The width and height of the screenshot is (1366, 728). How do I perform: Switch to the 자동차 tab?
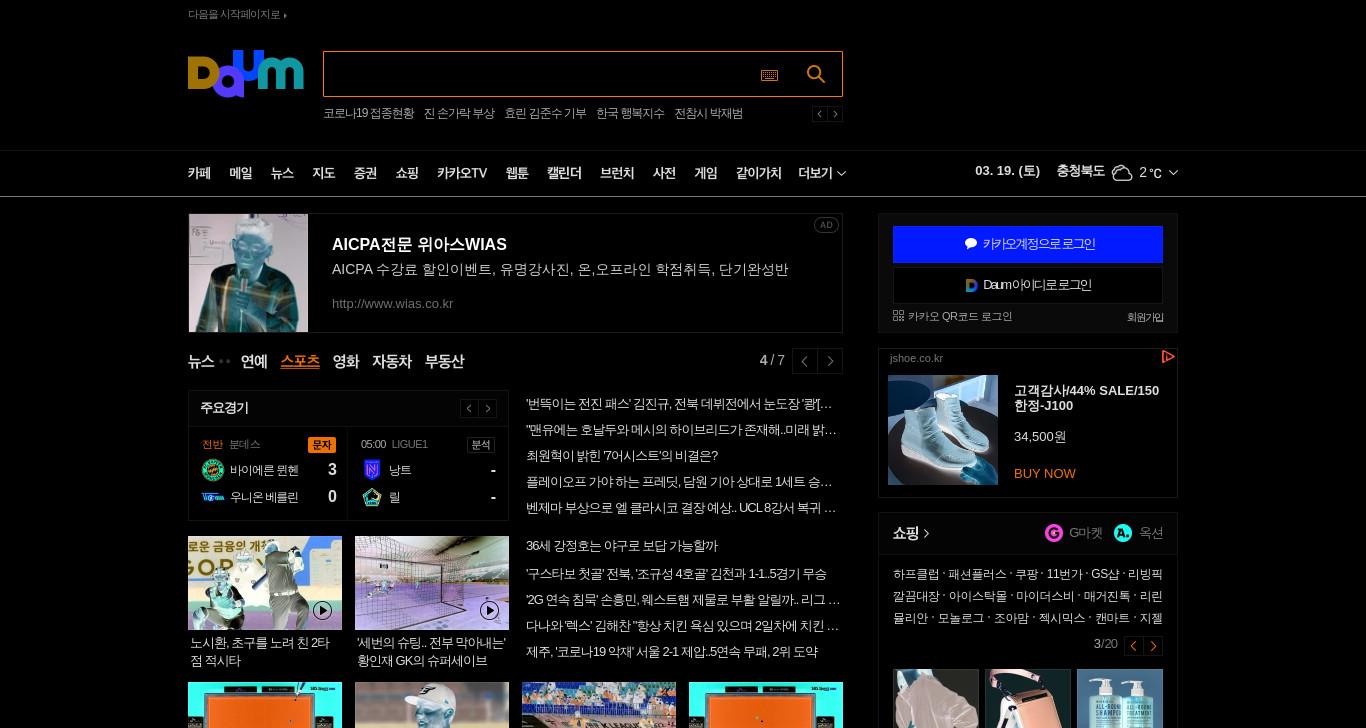click(x=392, y=361)
